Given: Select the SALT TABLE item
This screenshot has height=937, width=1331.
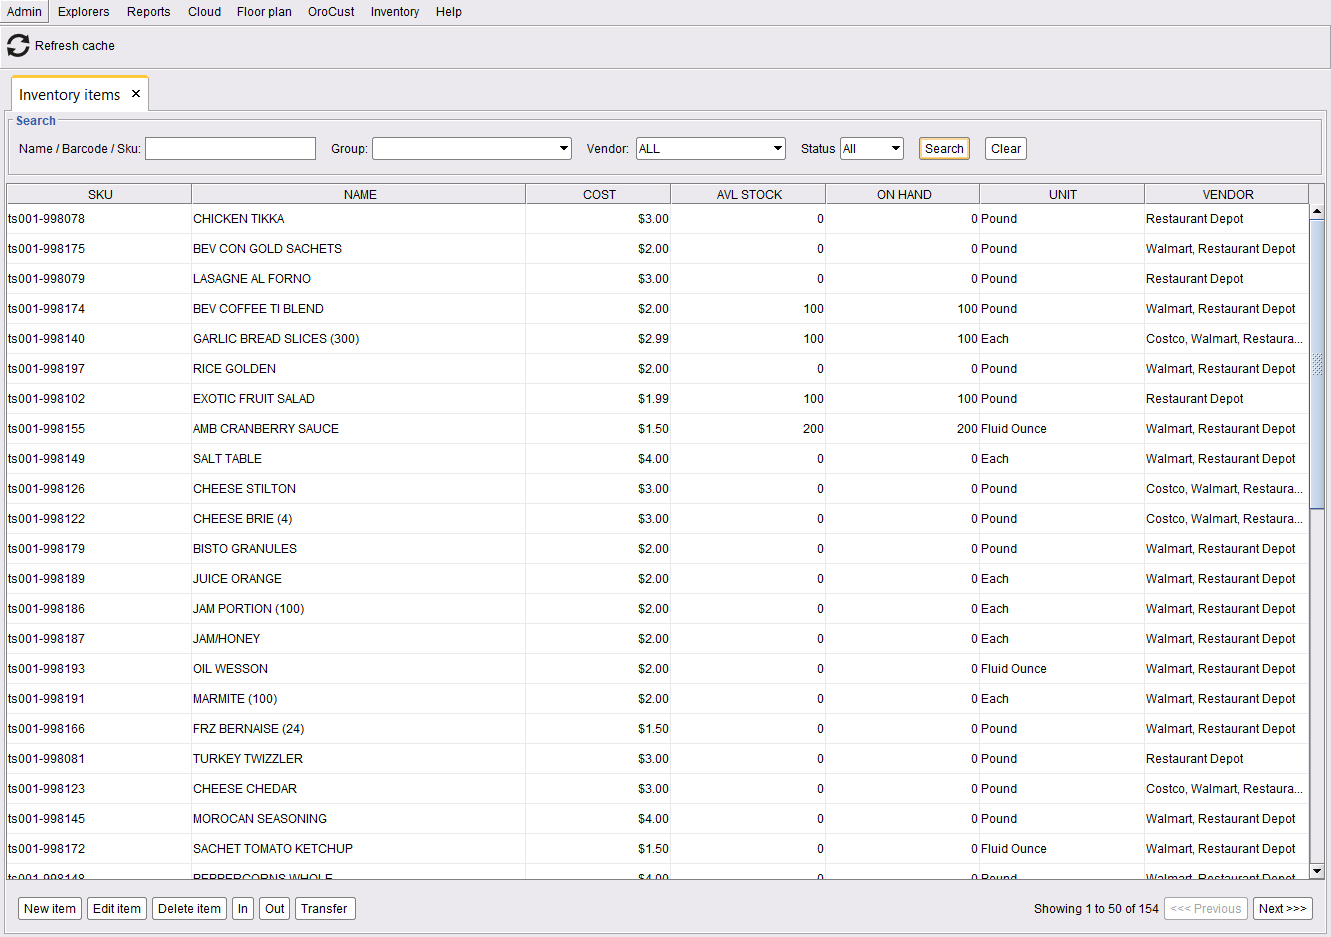Looking at the screenshot, I should [x=658, y=459].
